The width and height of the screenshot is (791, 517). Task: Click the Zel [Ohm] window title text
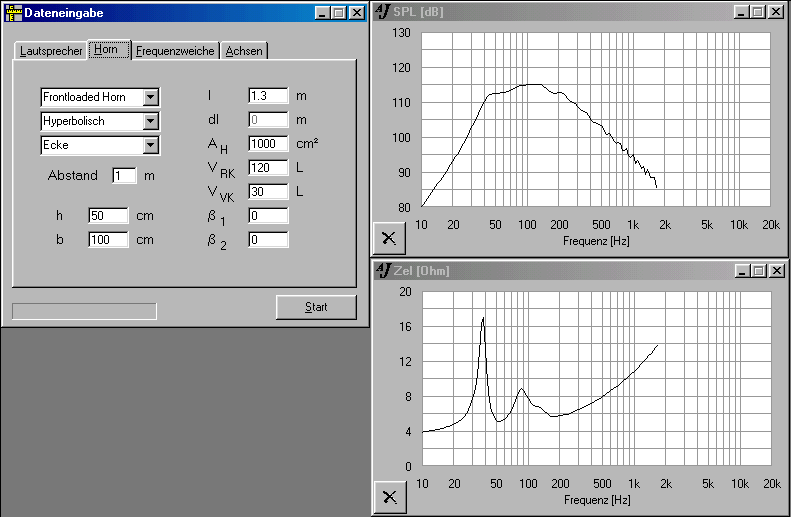click(421, 271)
